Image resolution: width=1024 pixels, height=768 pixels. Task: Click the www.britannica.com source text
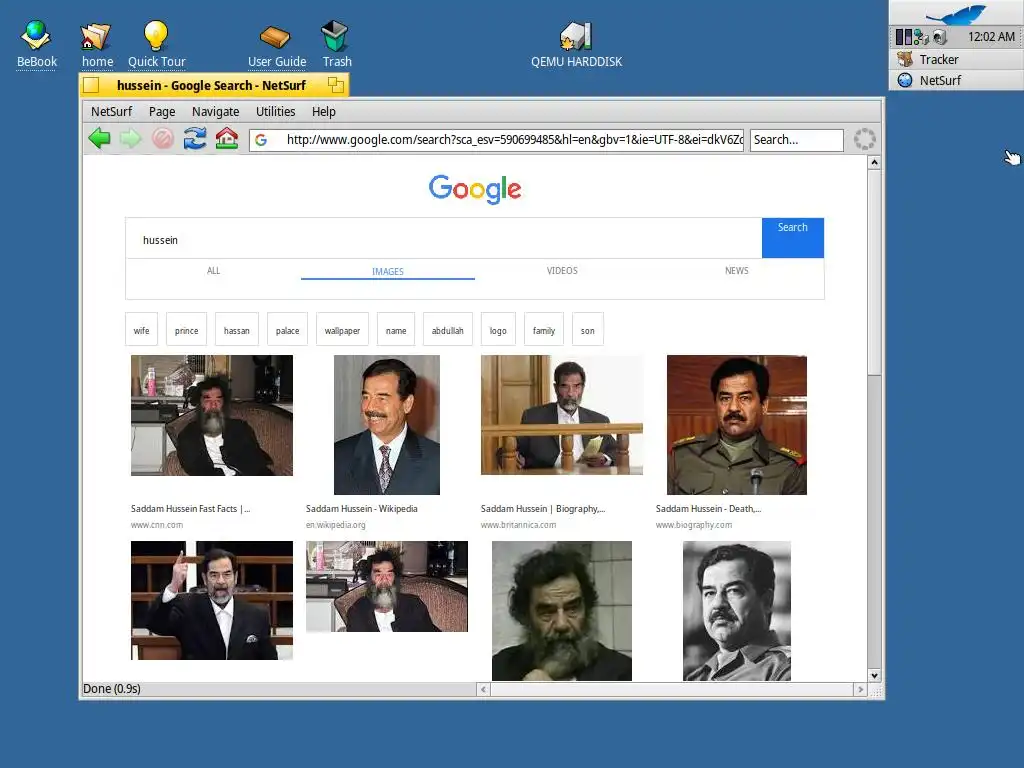coord(519,524)
